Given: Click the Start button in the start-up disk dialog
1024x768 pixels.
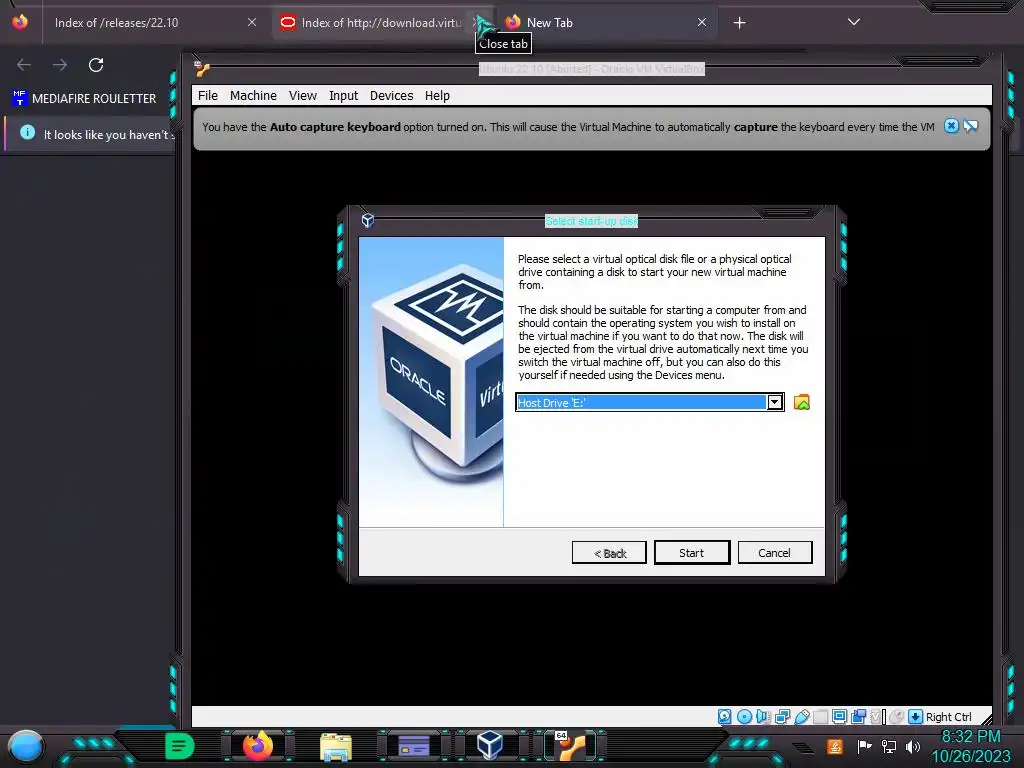Looking at the screenshot, I should click(x=692, y=552).
